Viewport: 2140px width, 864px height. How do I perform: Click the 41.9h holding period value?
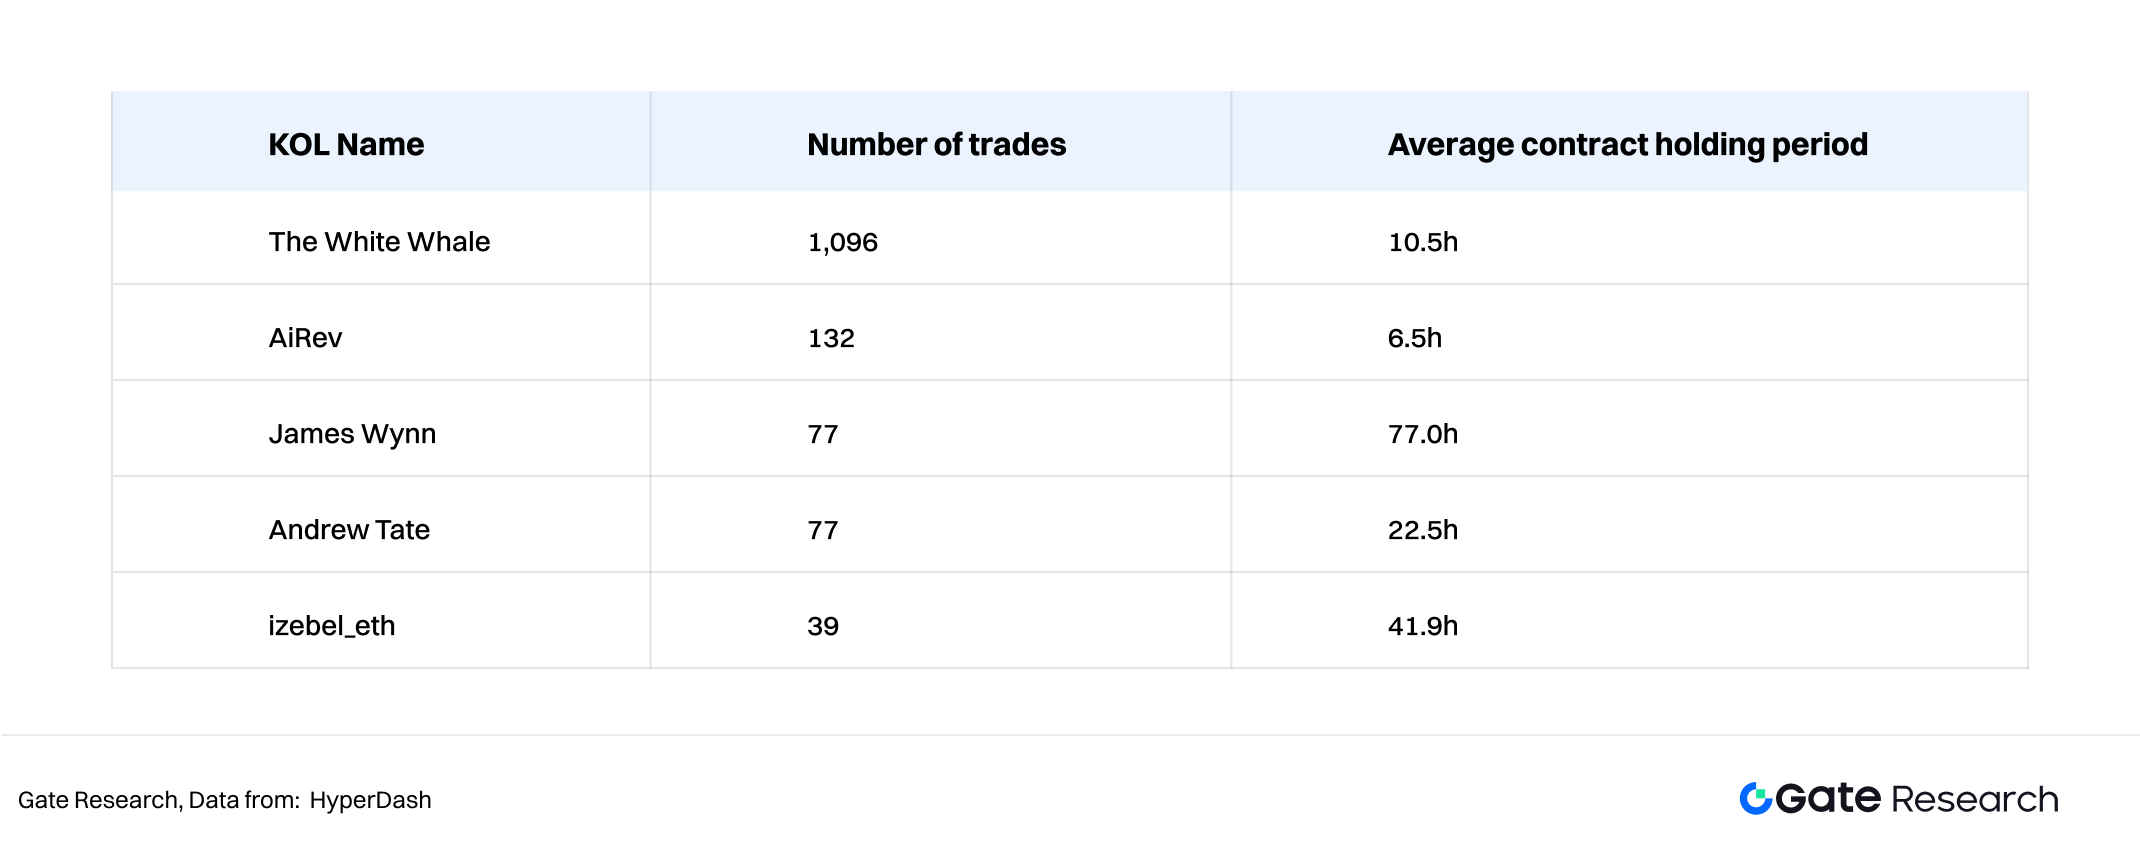pyautogui.click(x=1423, y=626)
